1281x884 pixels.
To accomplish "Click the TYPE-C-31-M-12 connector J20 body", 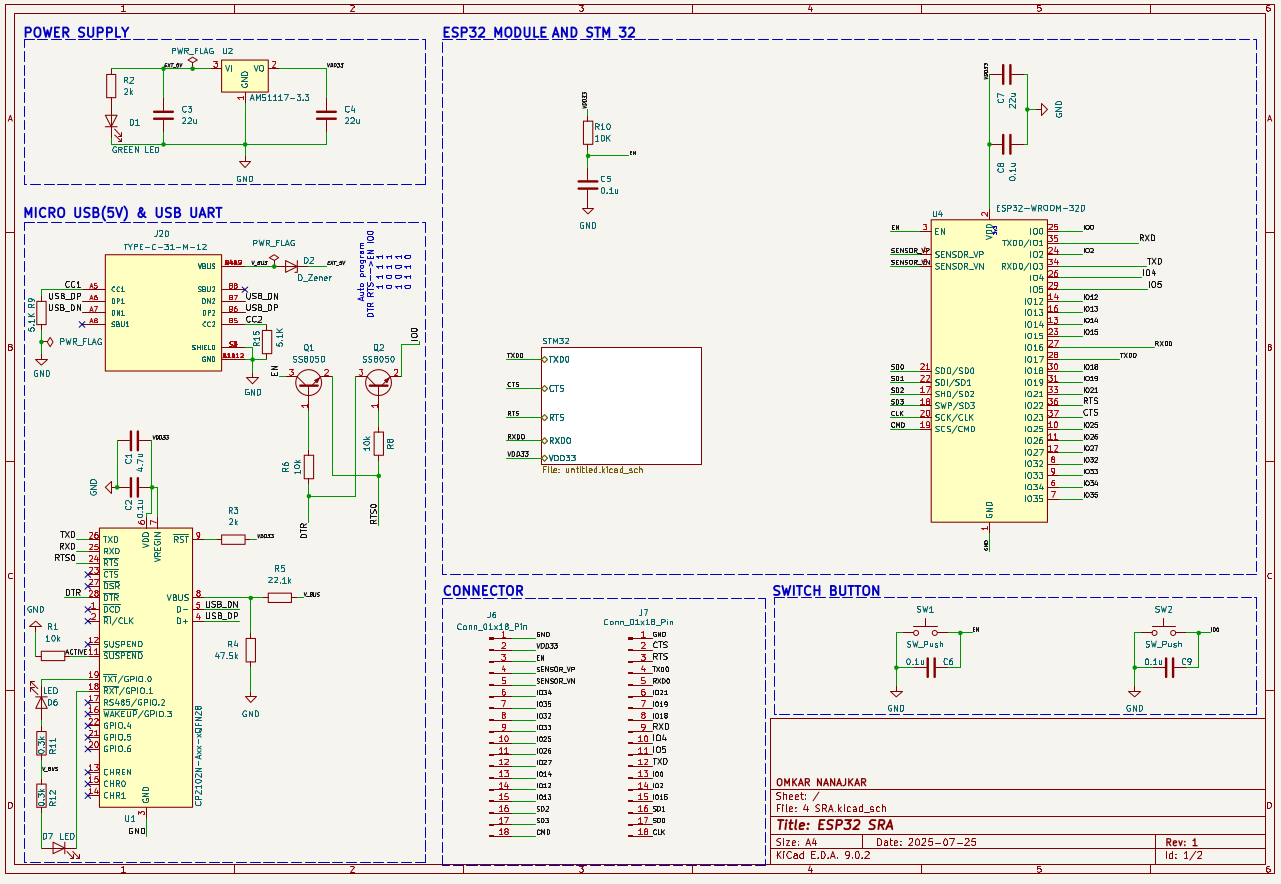I will pos(162,314).
